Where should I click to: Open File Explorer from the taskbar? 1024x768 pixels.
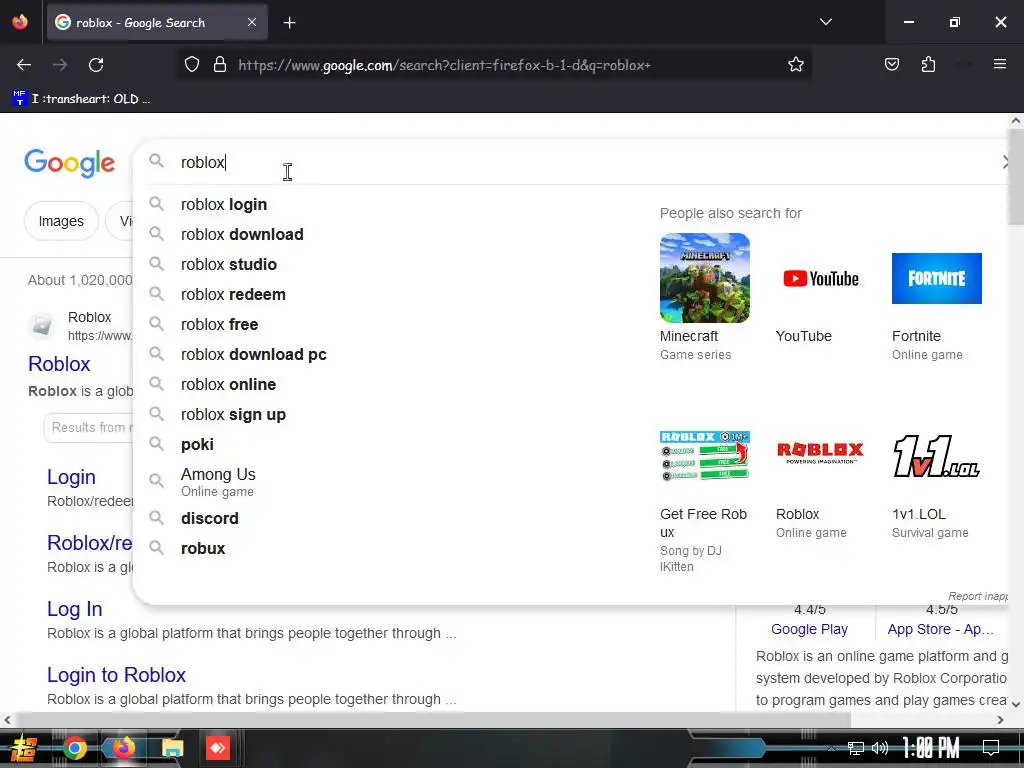pyautogui.click(x=172, y=748)
